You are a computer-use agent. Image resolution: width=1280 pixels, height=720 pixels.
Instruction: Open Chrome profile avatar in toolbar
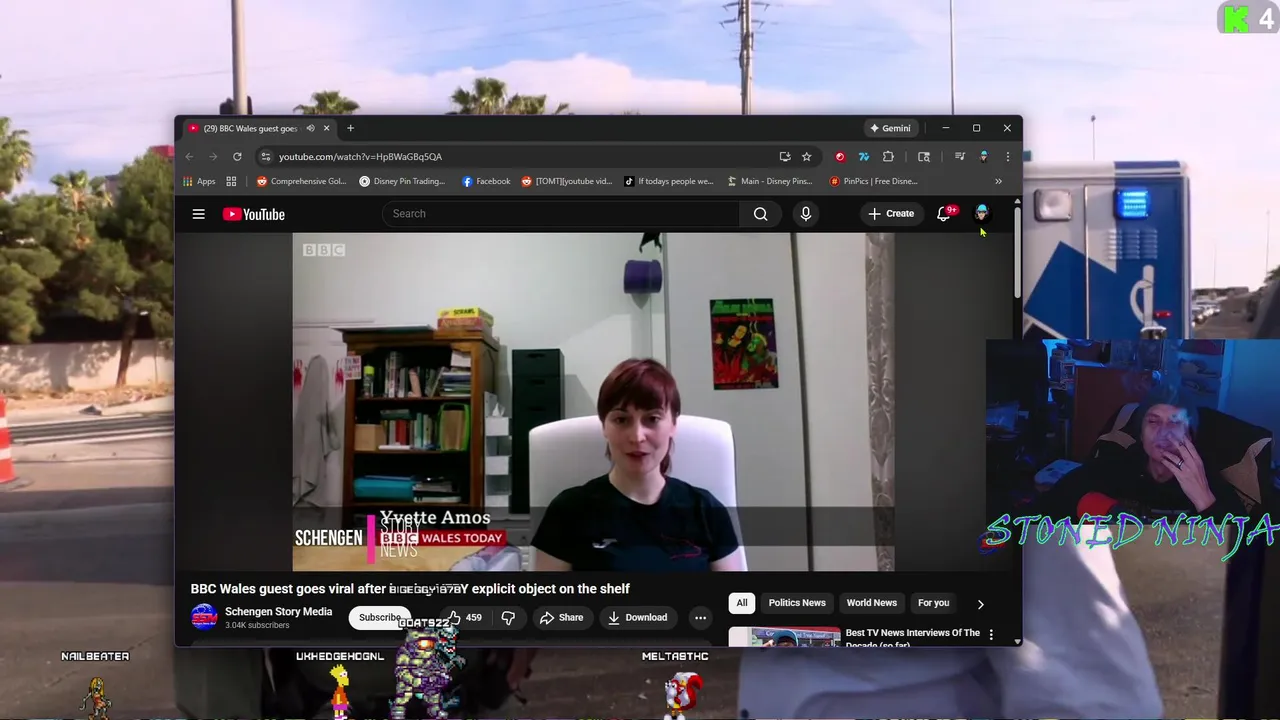[x=984, y=156]
